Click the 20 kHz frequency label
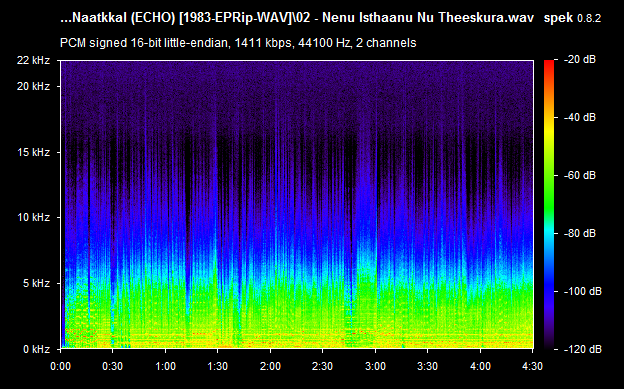 tap(33, 86)
